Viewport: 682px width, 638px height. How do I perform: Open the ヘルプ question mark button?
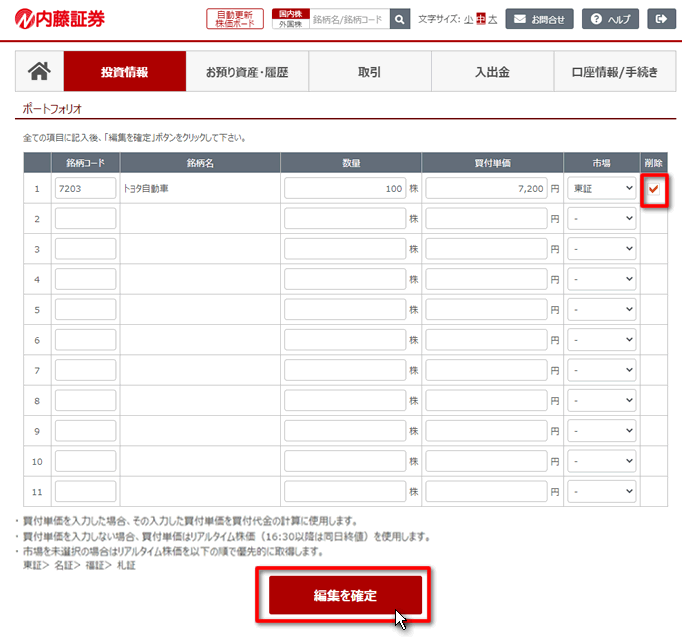point(611,19)
